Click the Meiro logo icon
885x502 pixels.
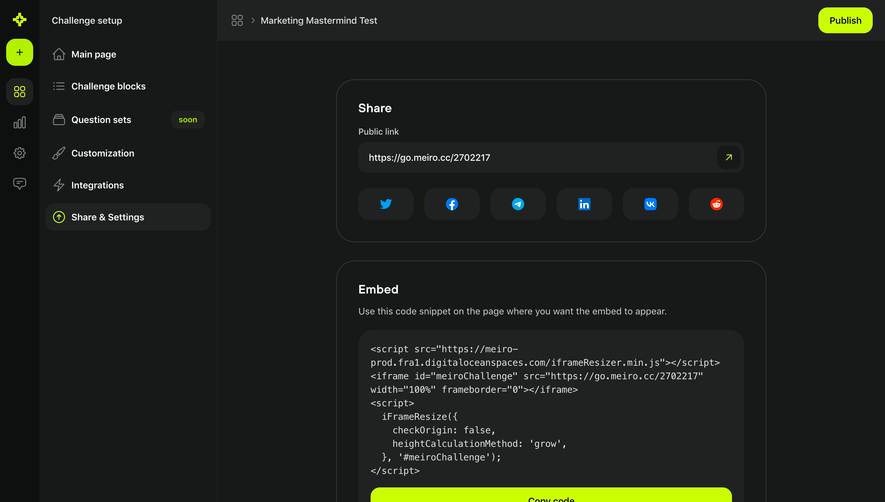click(20, 20)
